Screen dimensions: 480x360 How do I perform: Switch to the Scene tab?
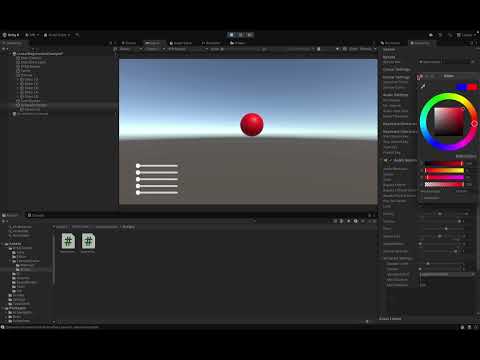[129, 43]
